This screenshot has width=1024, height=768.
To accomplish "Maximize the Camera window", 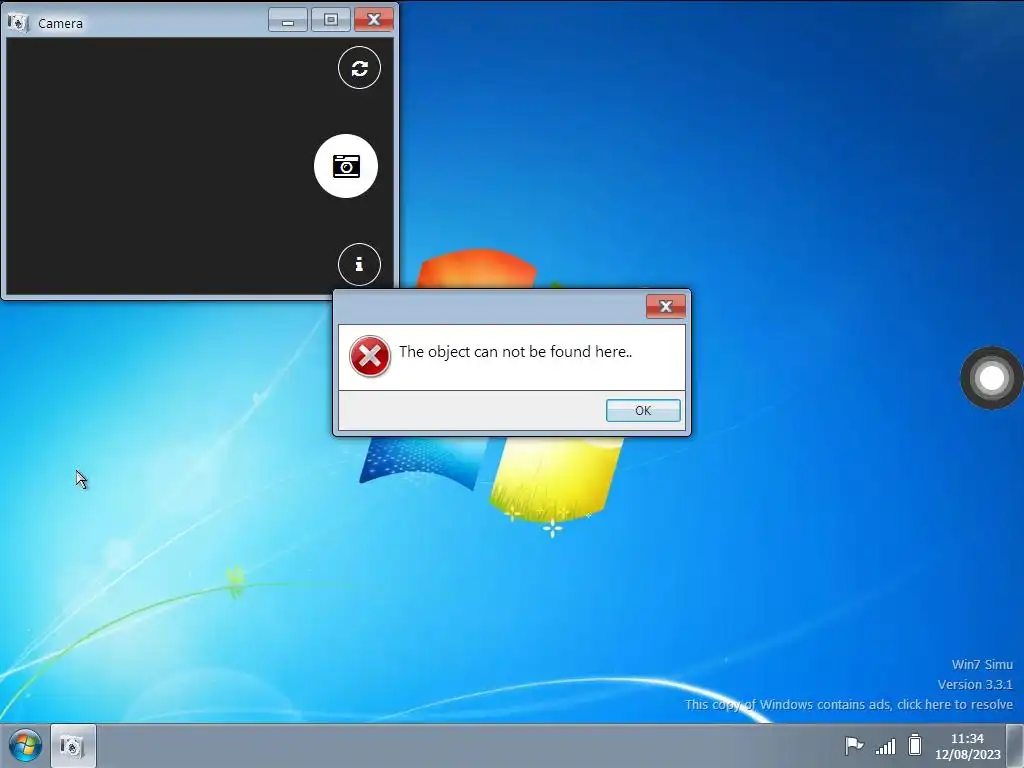I will point(331,20).
